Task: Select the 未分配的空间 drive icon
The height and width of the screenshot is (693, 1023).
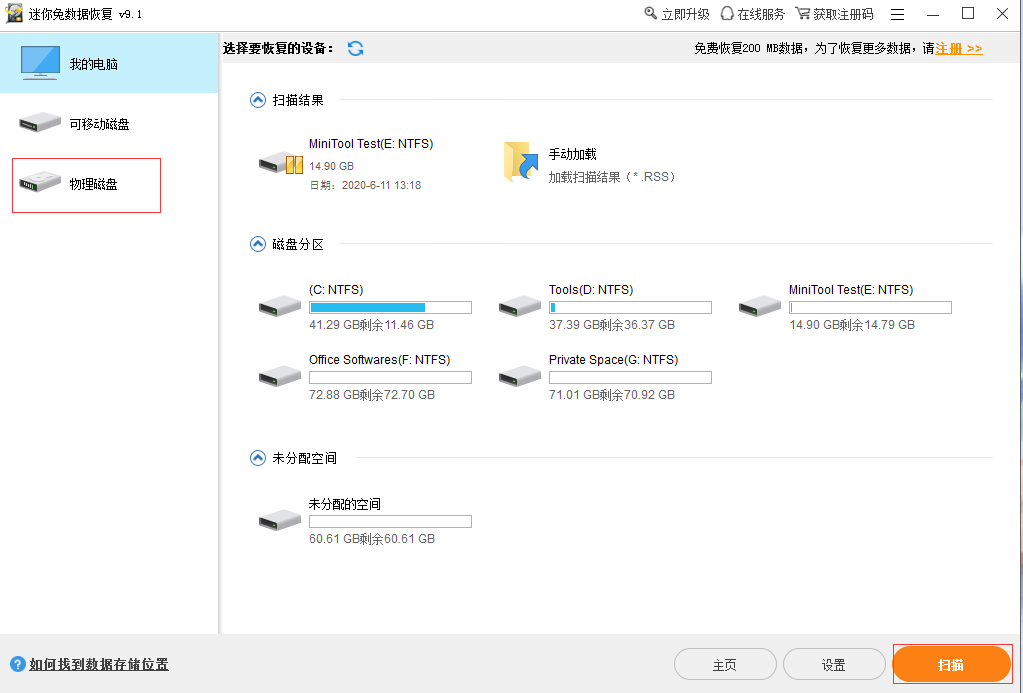Action: pyautogui.click(x=280, y=520)
